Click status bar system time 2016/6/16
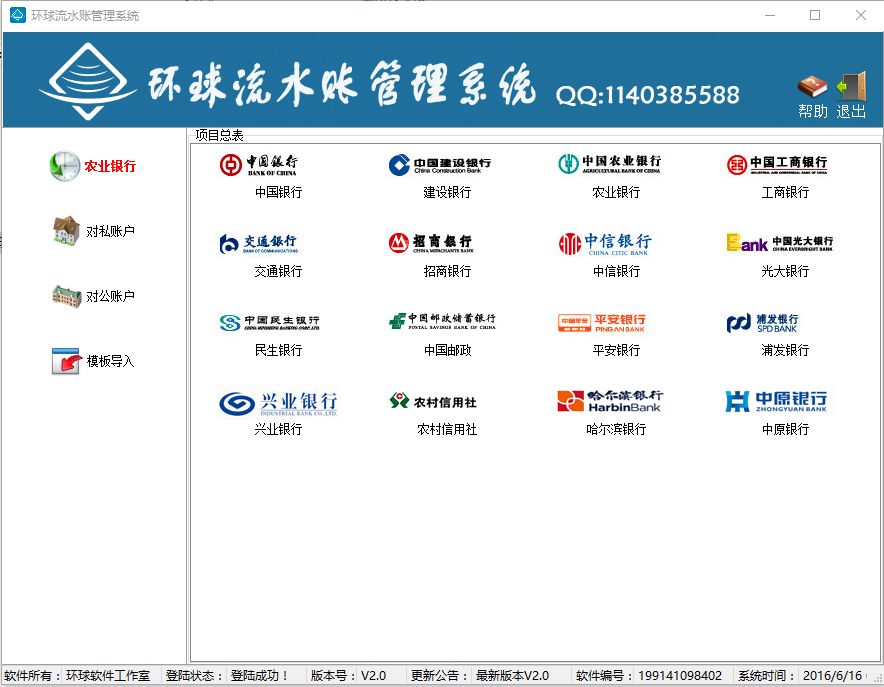 (x=833, y=675)
